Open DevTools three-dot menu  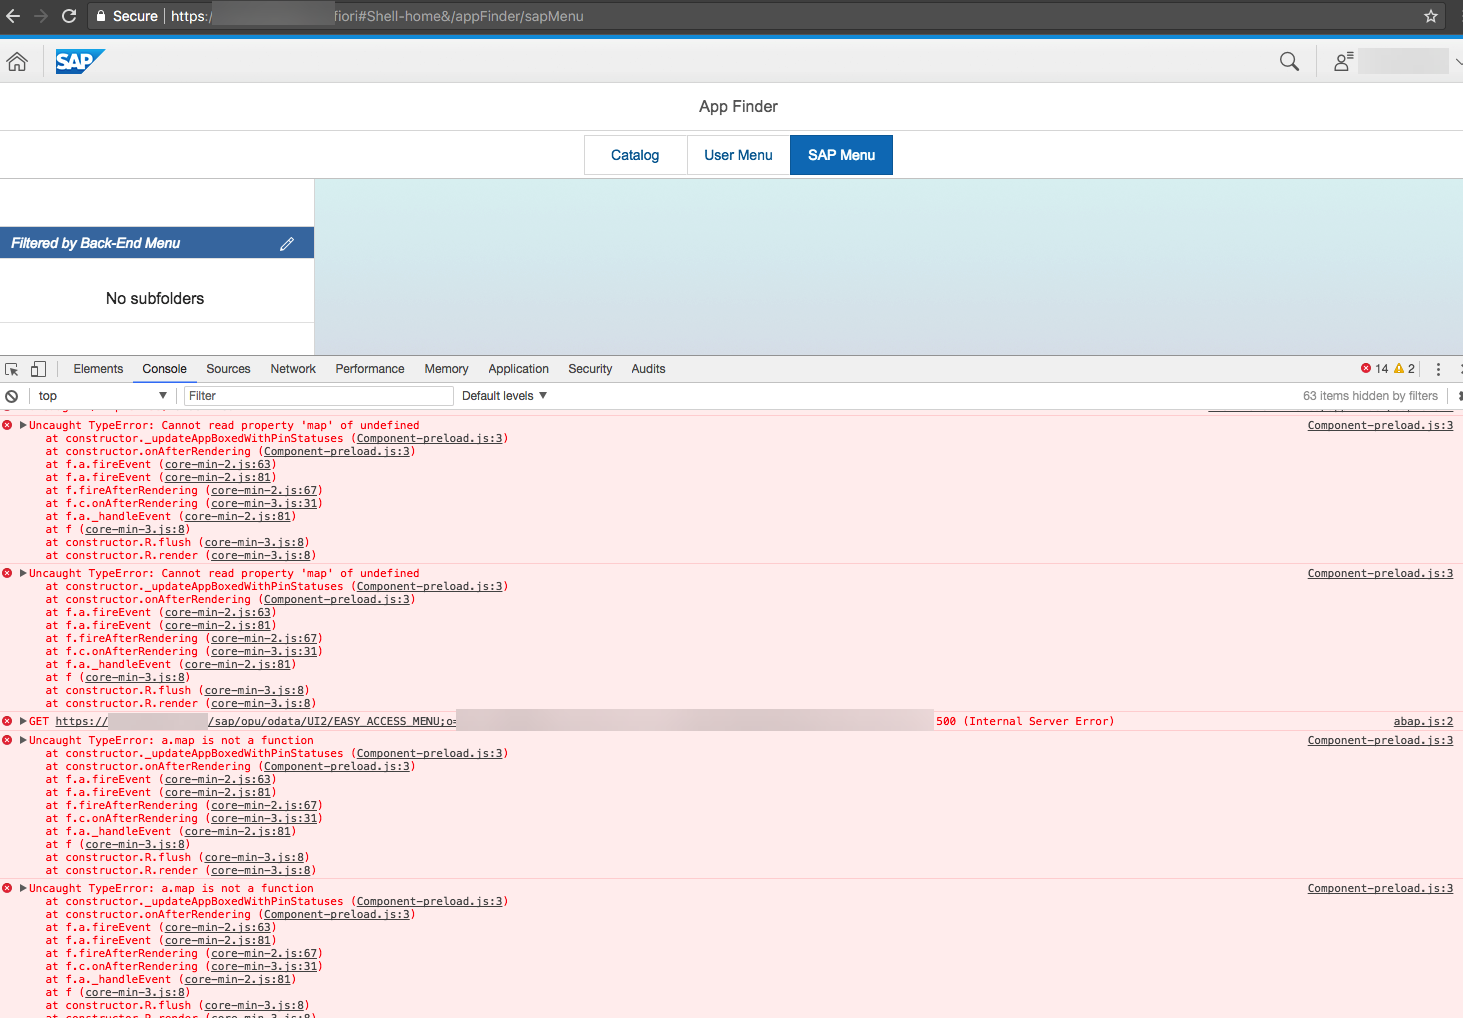pyautogui.click(x=1438, y=369)
